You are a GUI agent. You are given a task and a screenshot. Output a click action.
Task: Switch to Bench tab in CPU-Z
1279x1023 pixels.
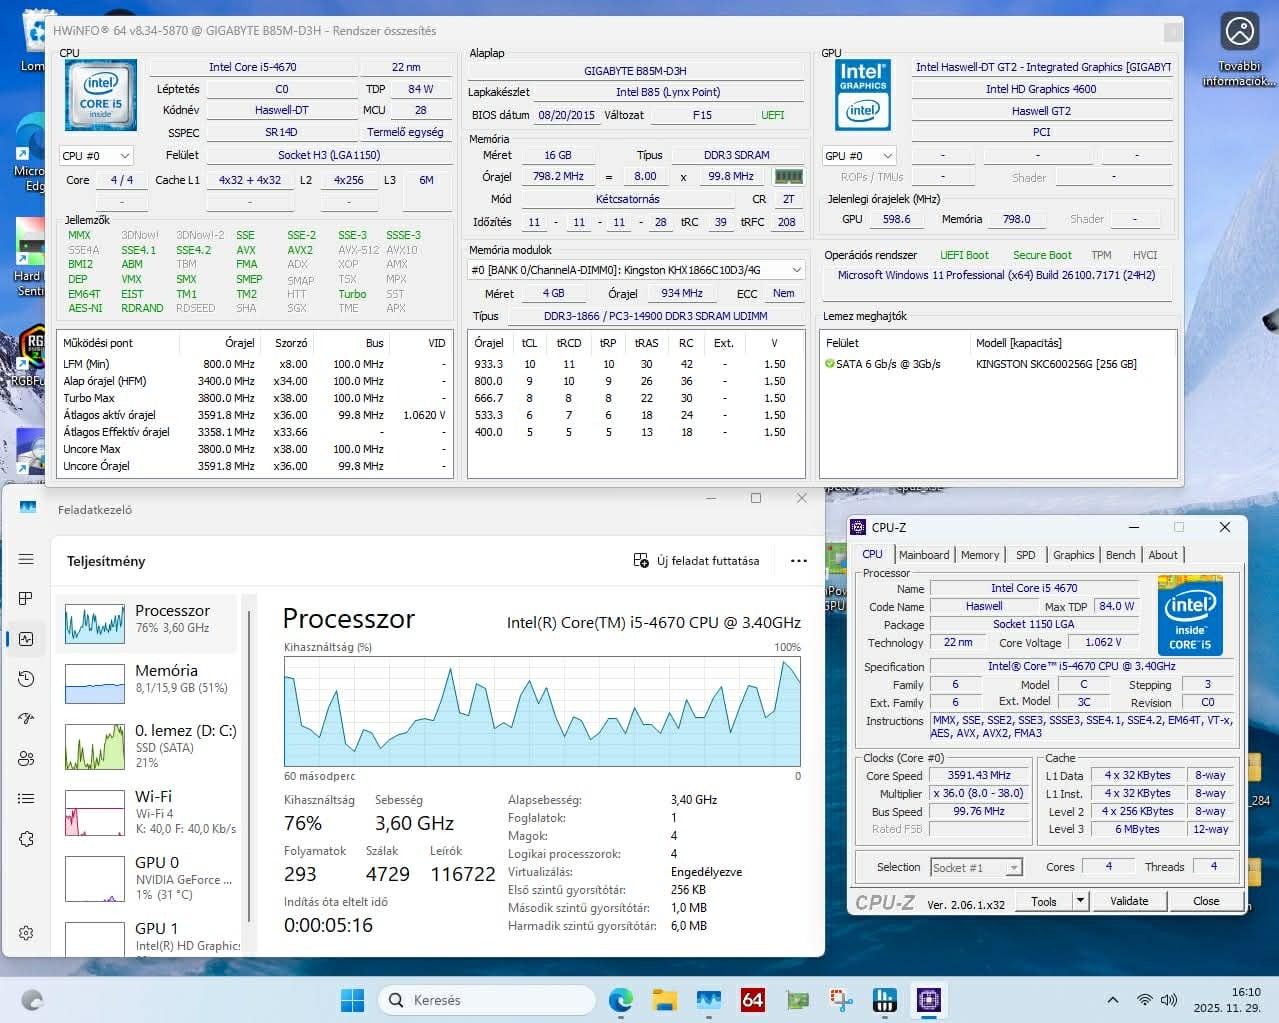click(1120, 555)
